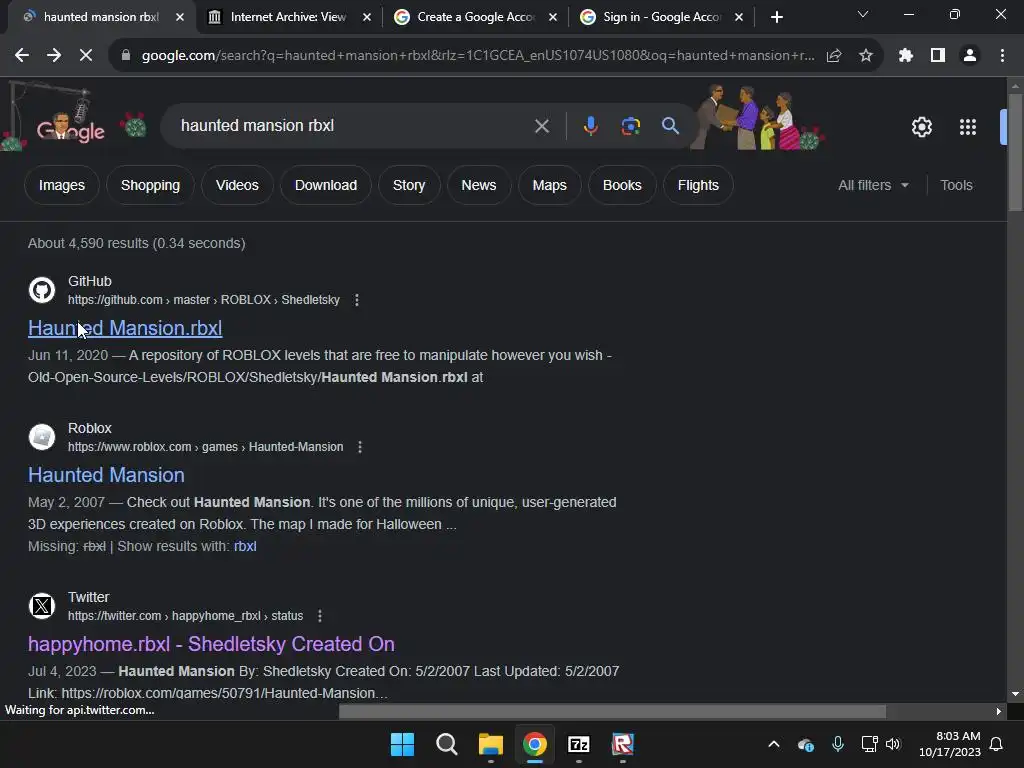Viewport: 1024px width, 768px height.
Task: Open the tab search dropdown arrow
Action: click(863, 14)
